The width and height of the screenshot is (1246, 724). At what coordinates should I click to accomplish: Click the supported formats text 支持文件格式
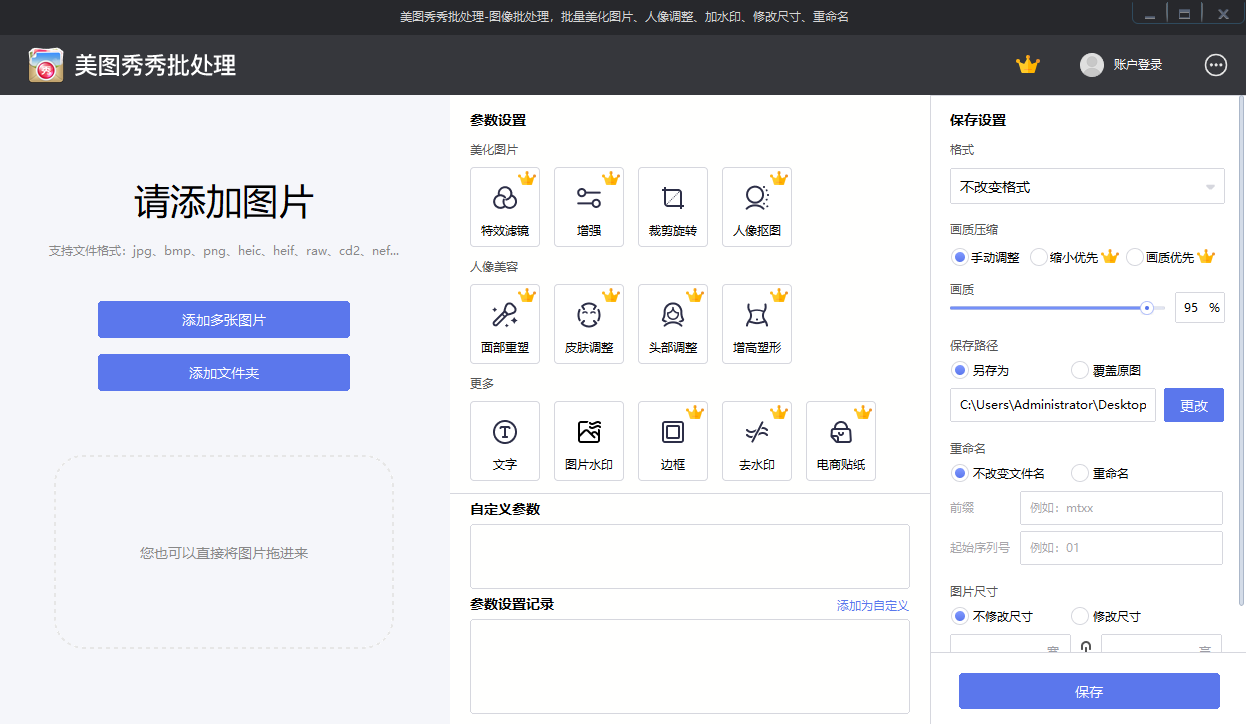pyautogui.click(x=224, y=251)
